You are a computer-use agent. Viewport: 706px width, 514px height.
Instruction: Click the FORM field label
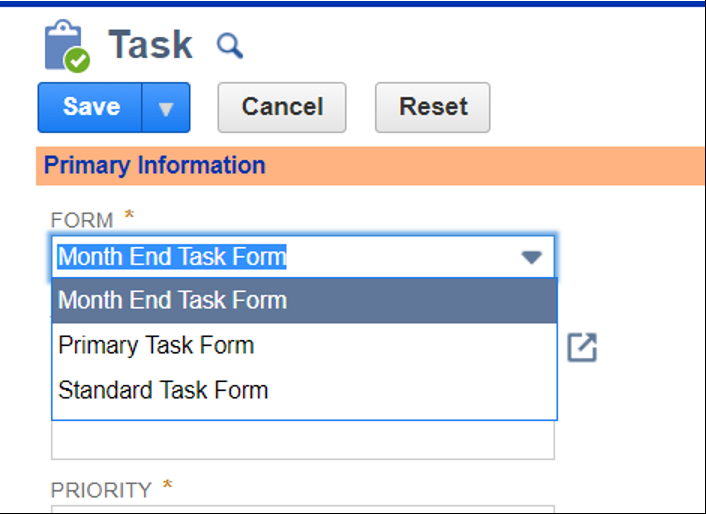(82, 220)
